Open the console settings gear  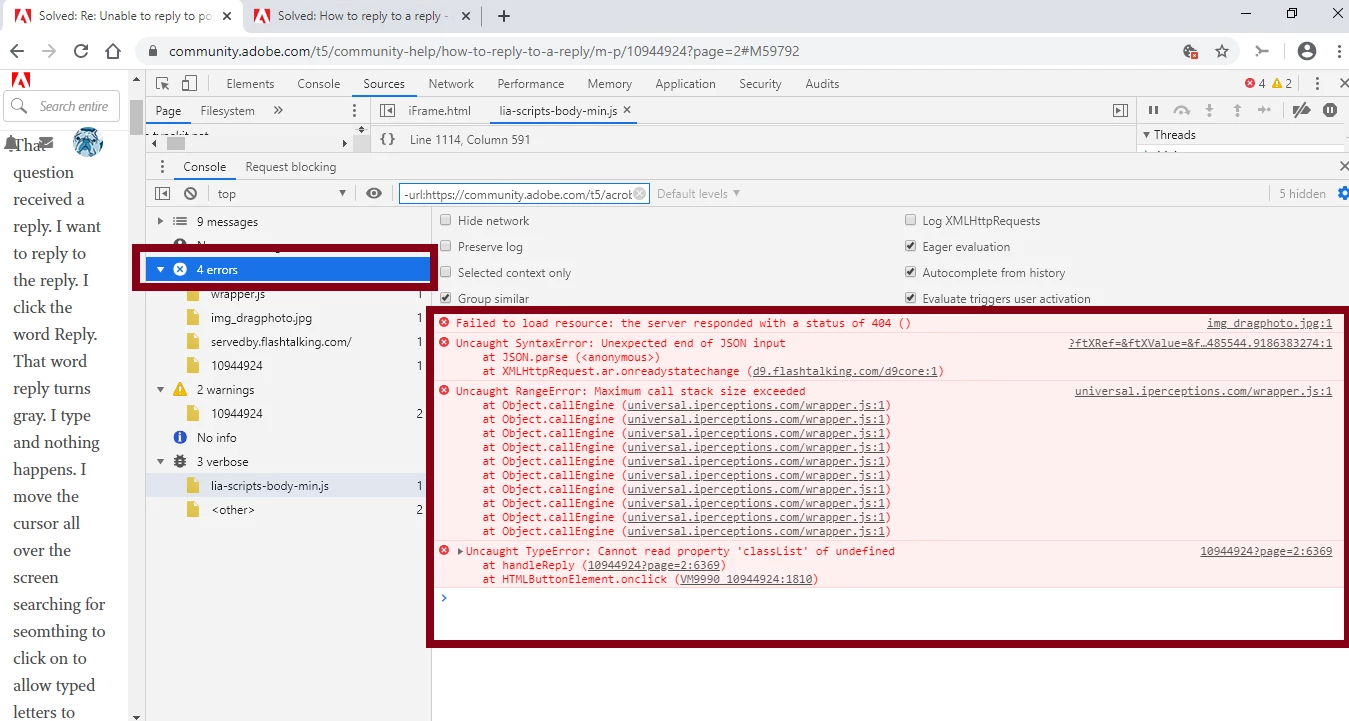tap(1343, 194)
